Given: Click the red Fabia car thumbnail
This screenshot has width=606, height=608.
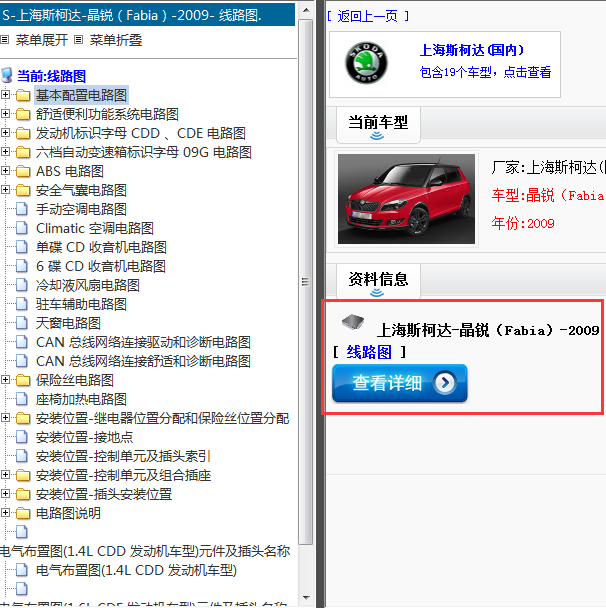Looking at the screenshot, I should click(x=406, y=199).
